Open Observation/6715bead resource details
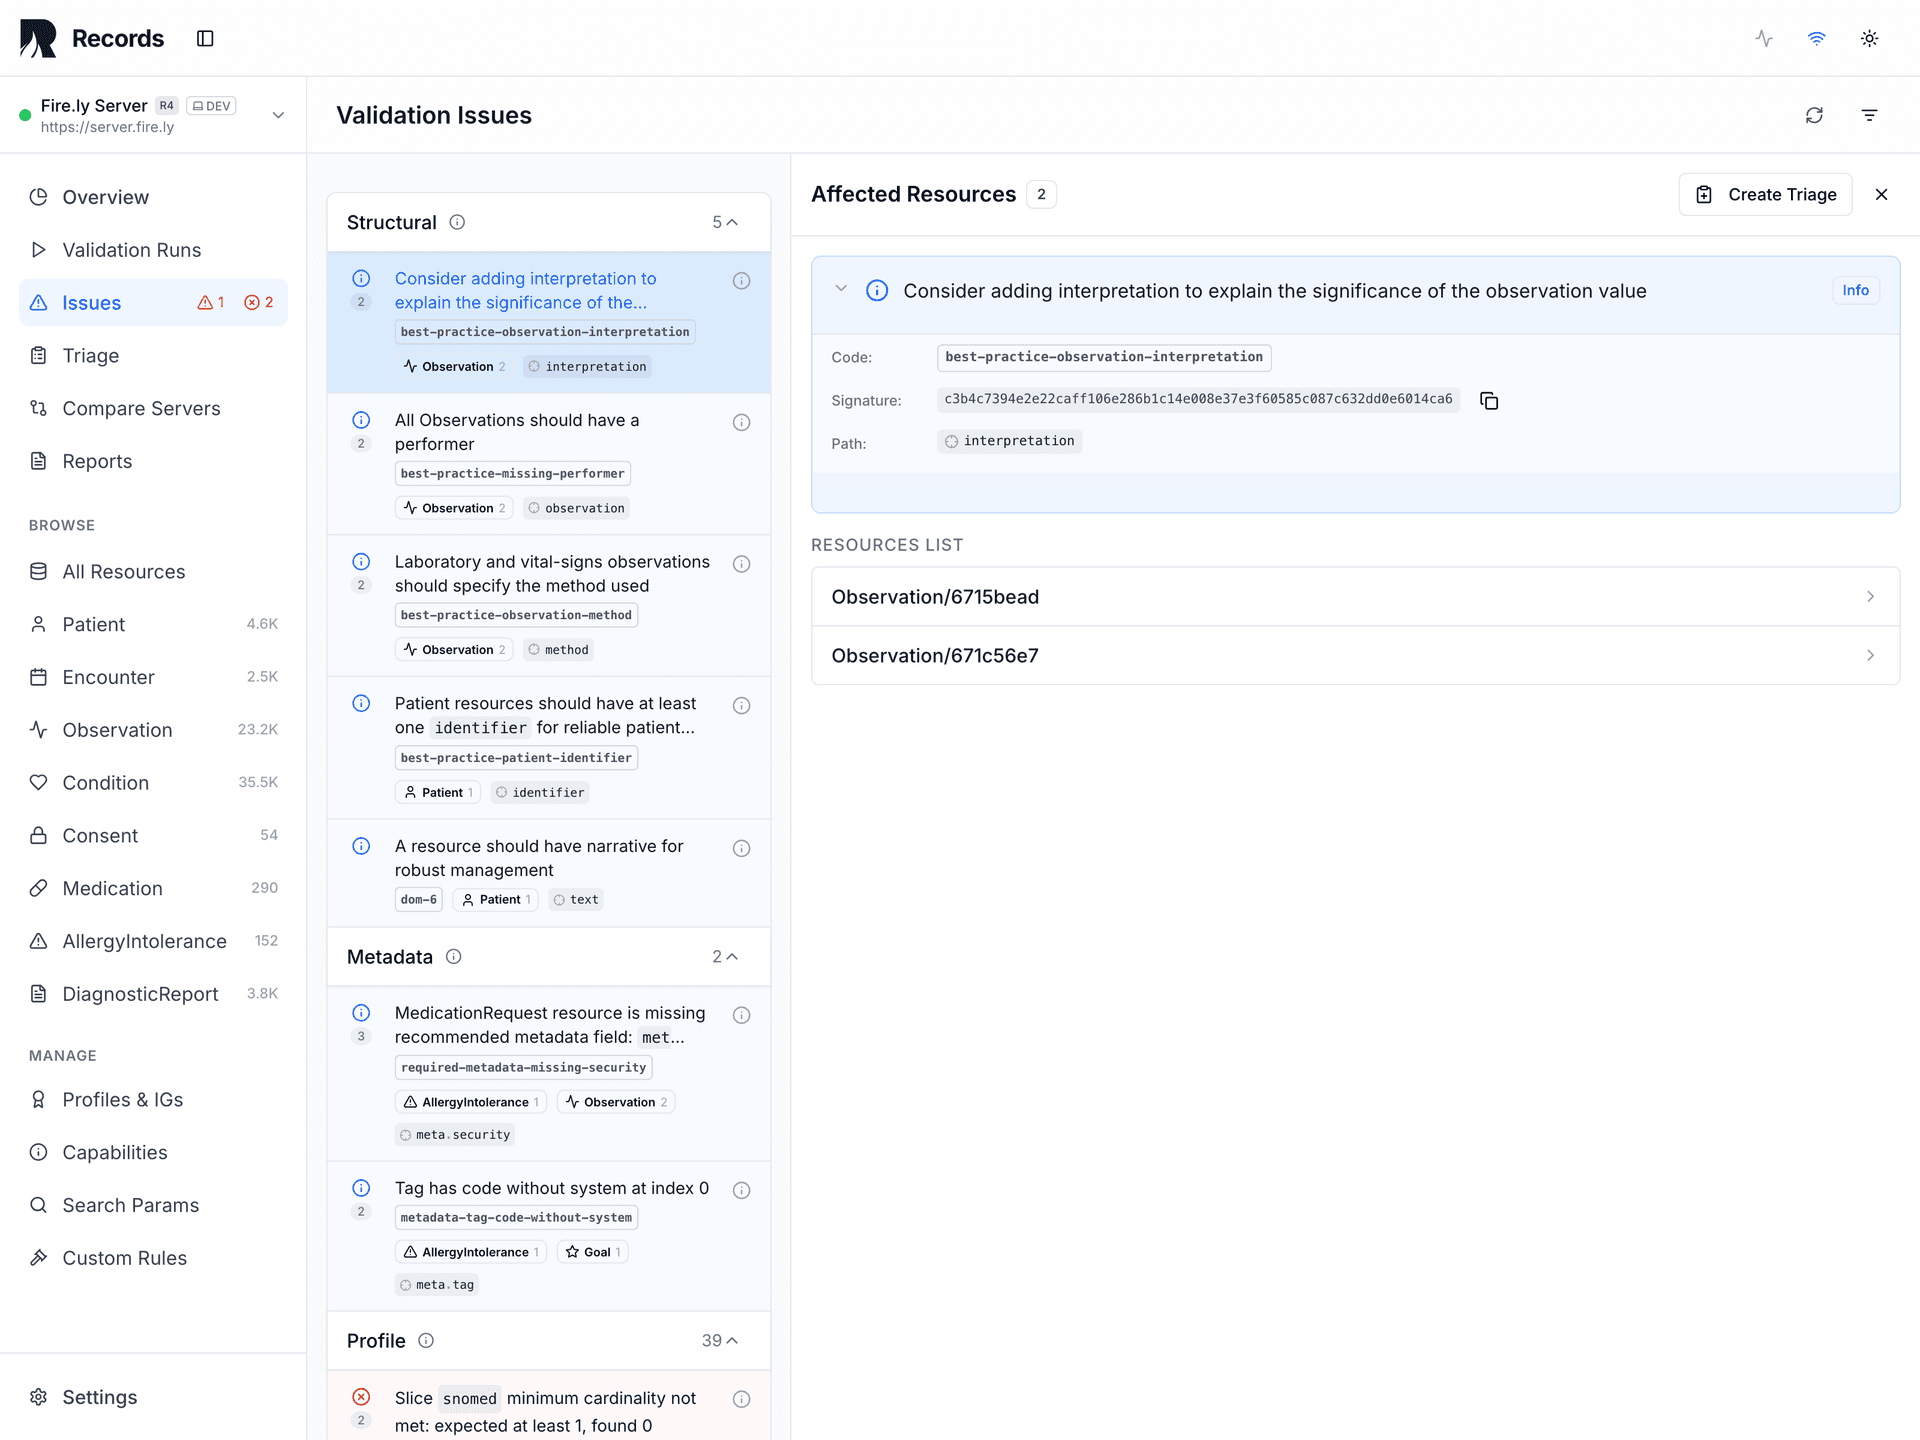 pyautogui.click(x=1355, y=596)
